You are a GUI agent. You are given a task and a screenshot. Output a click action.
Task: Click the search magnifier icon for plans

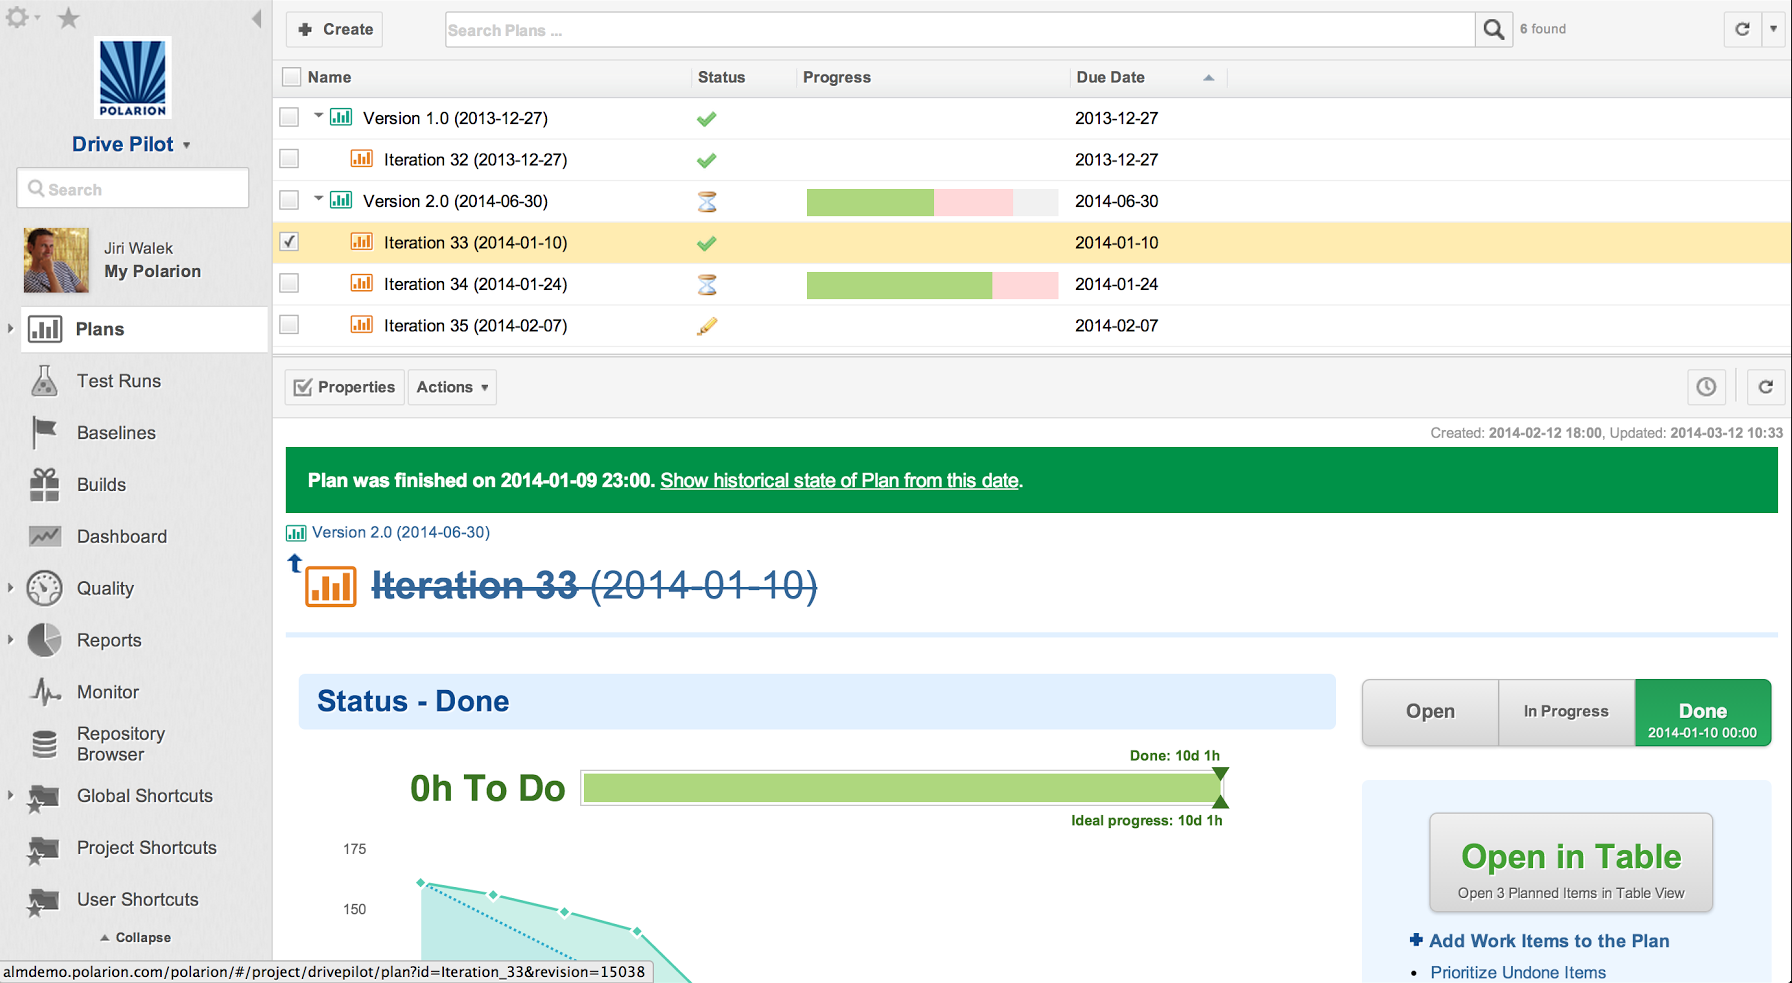[x=1493, y=30]
